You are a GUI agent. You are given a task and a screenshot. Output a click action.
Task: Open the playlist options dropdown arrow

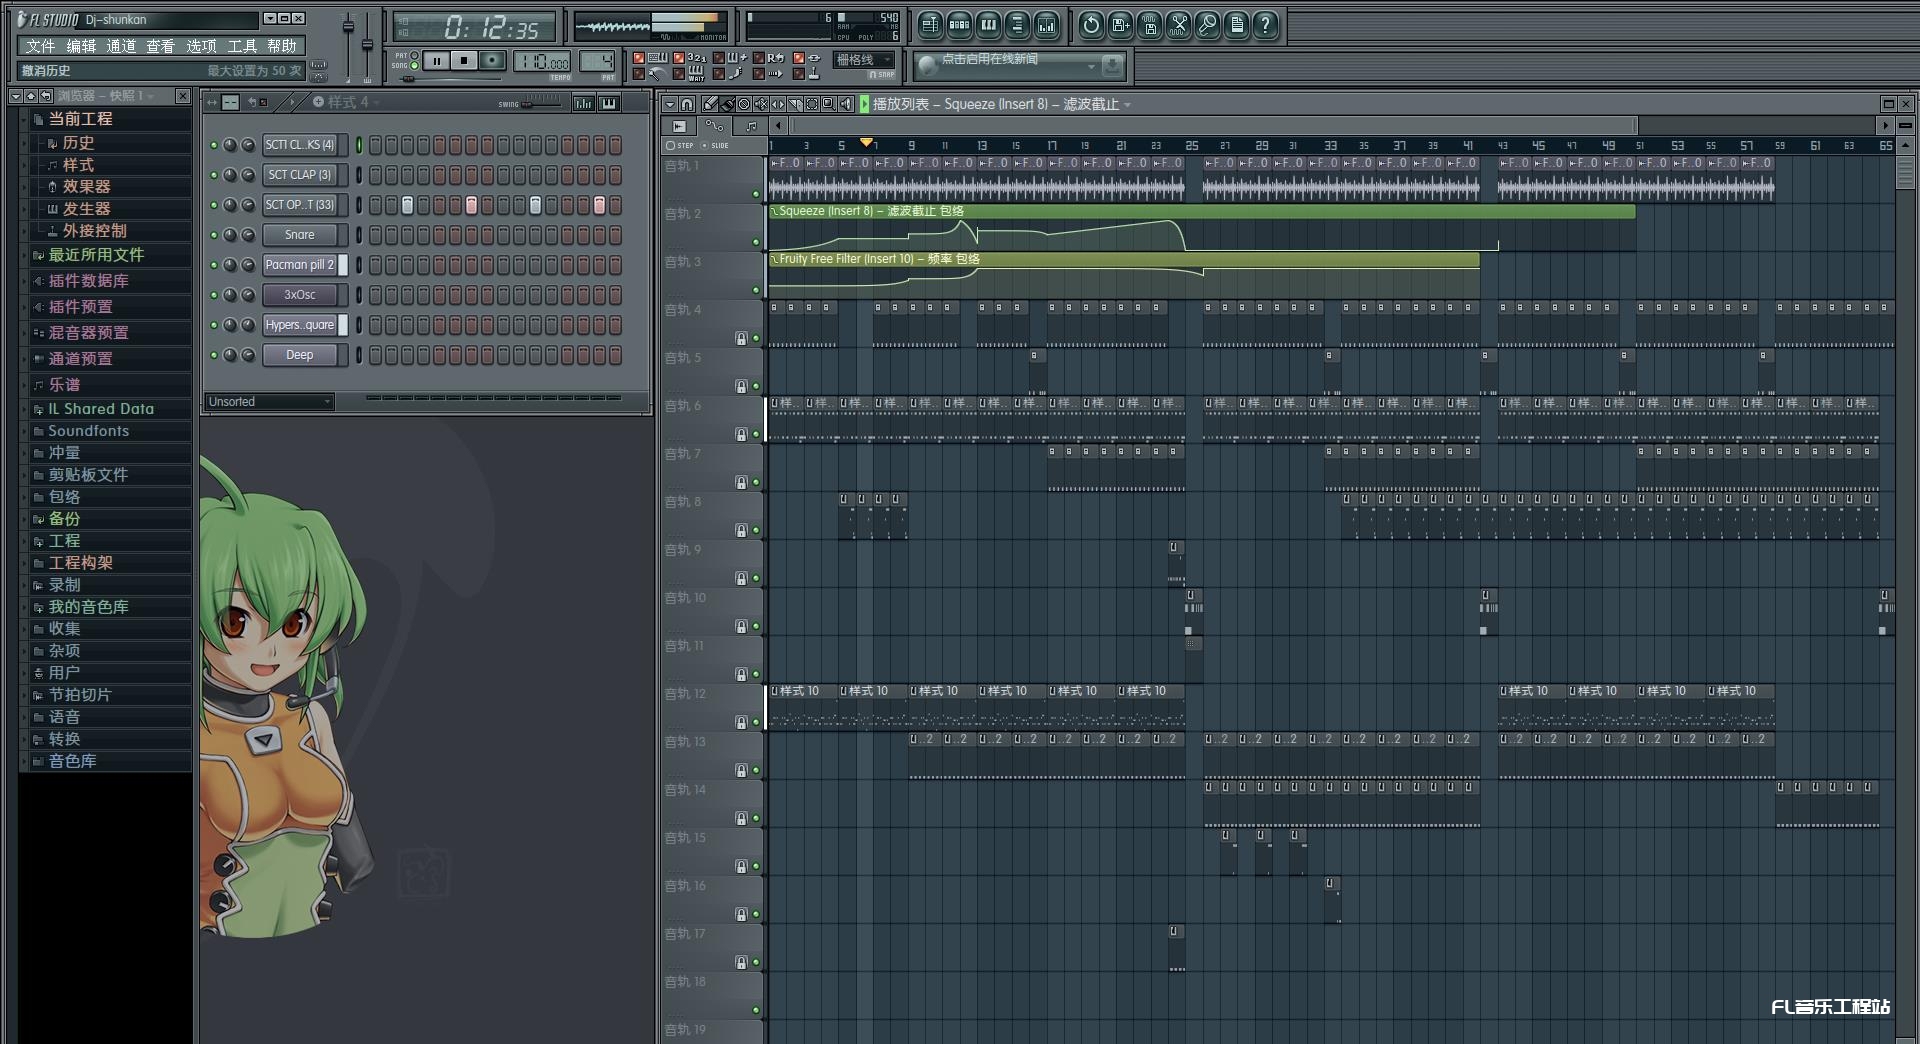coord(670,104)
